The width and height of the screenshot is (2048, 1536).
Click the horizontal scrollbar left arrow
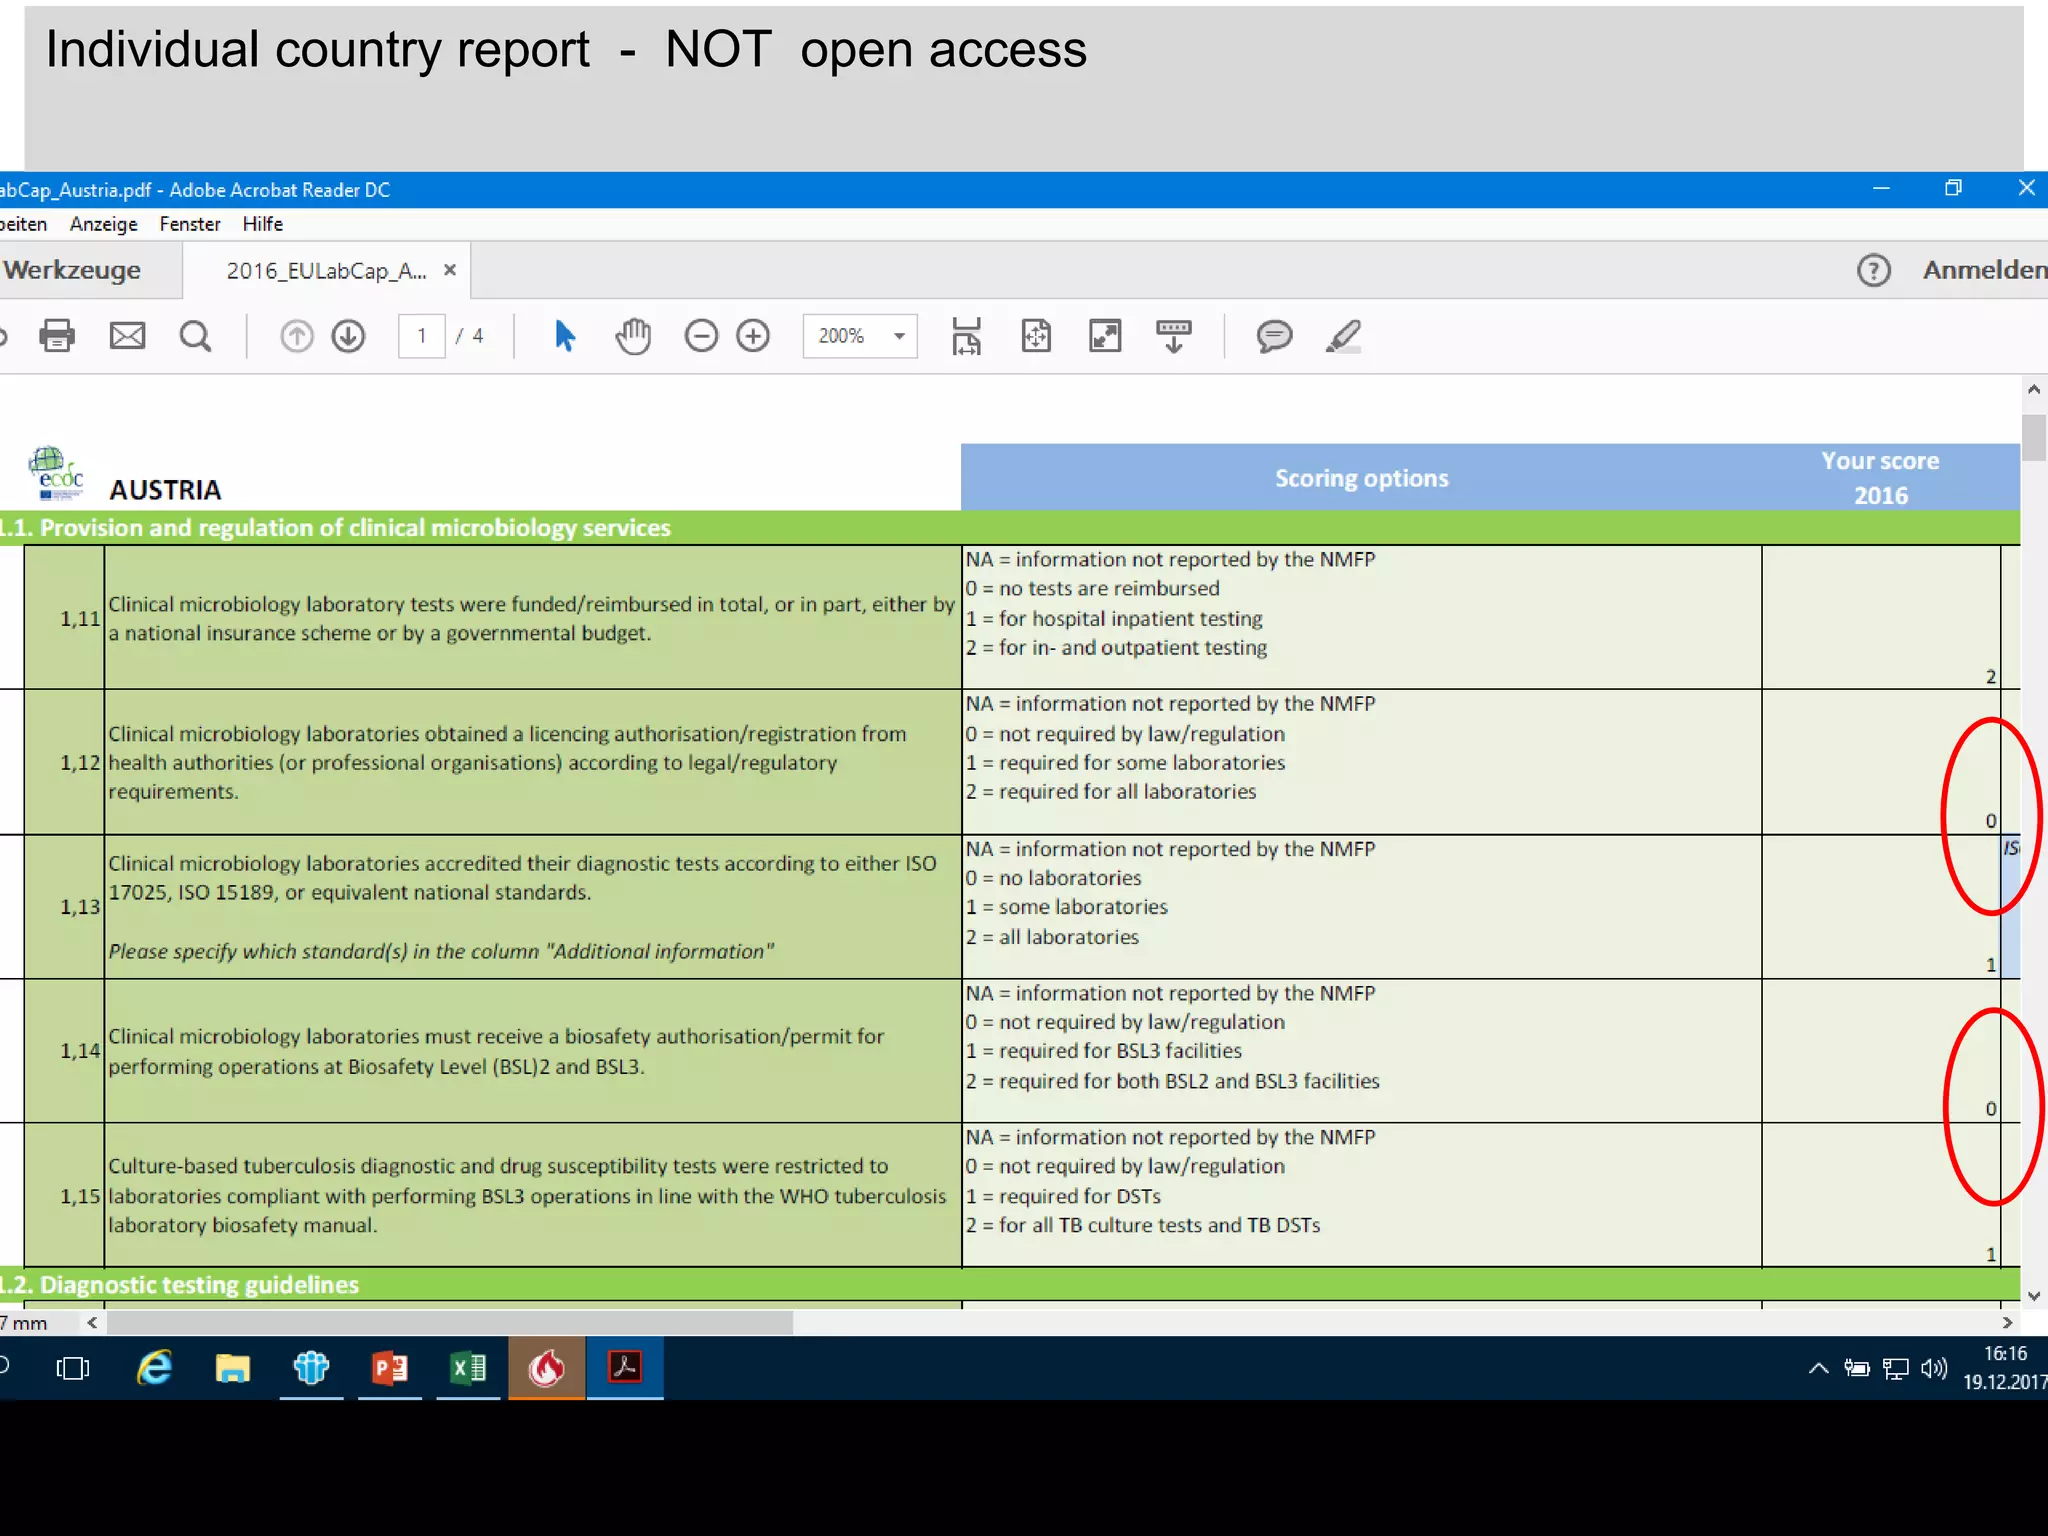click(92, 1322)
